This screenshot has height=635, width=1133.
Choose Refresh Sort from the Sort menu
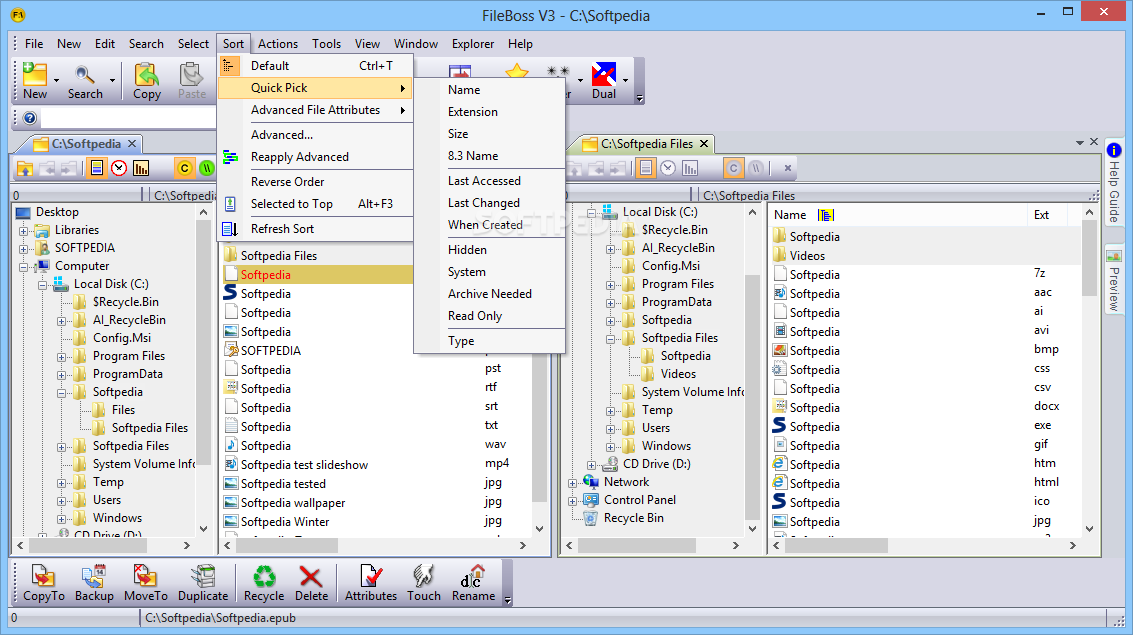pyautogui.click(x=316, y=229)
